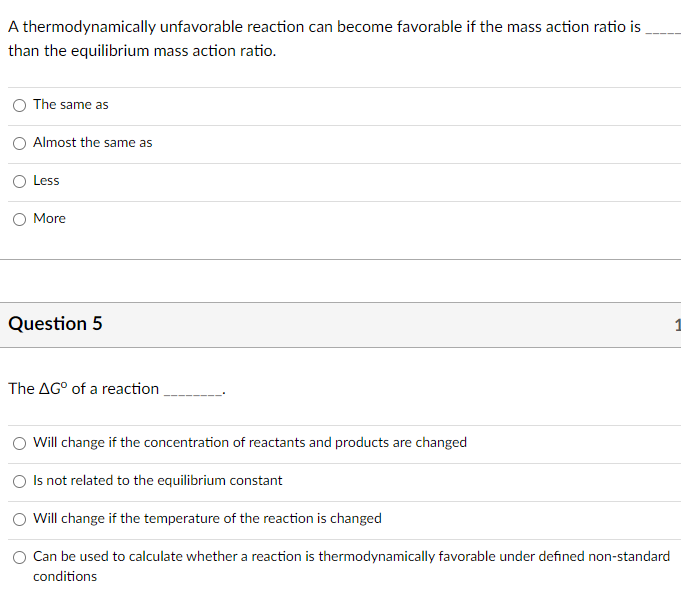Select radio for 'Will change if the concentration' option
The image size is (681, 593).
click(x=19, y=443)
